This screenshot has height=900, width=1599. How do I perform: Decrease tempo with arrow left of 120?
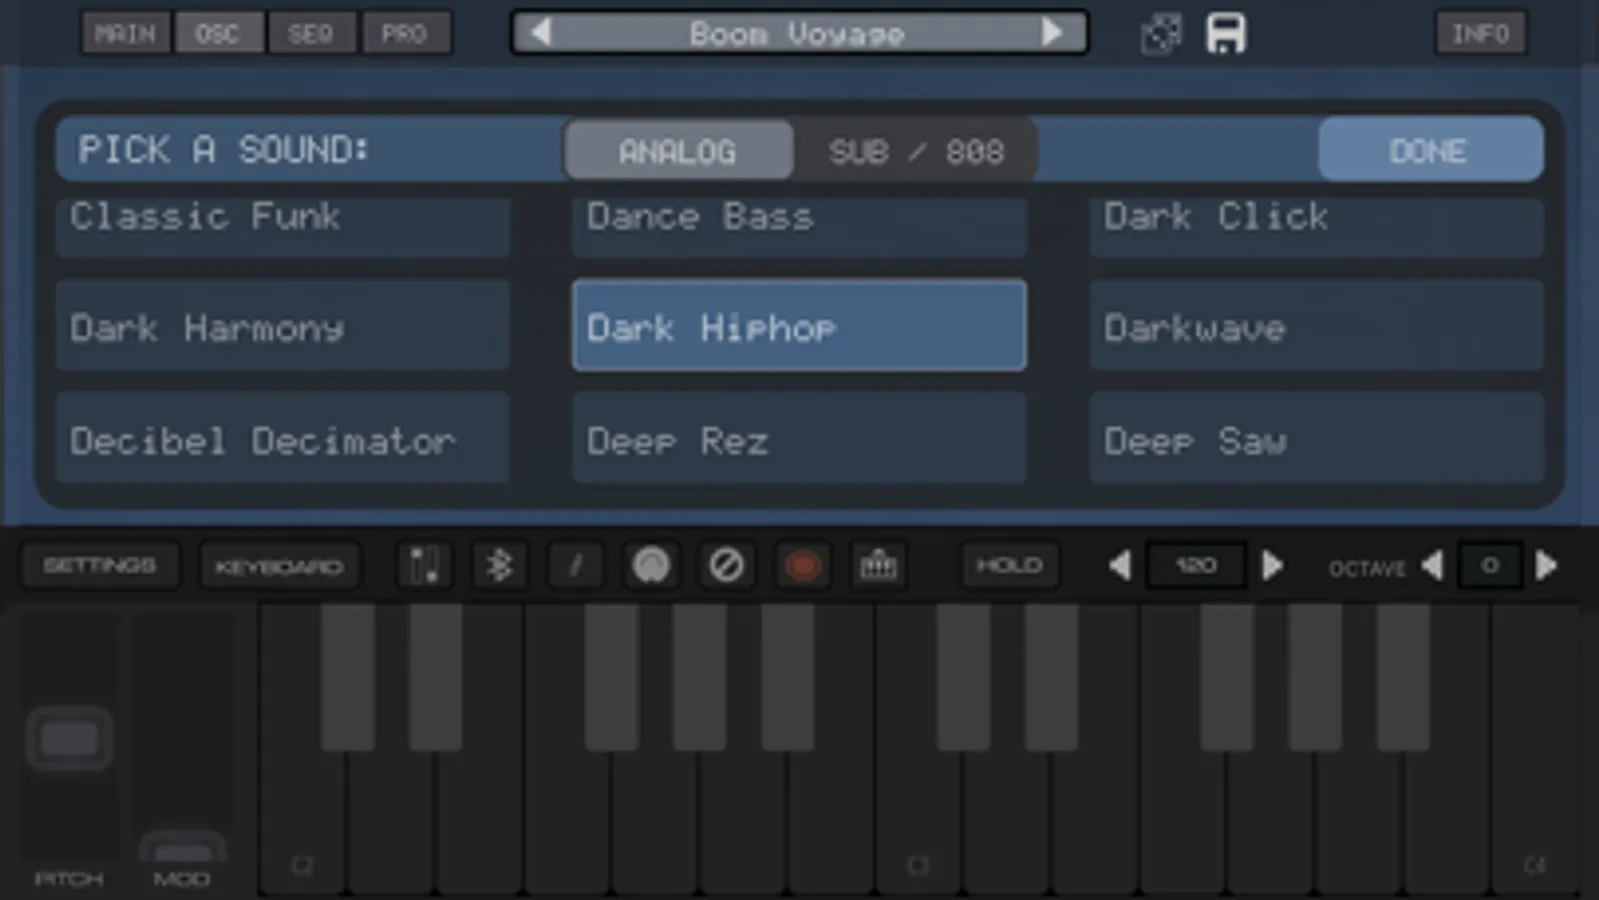[x=1120, y=566]
